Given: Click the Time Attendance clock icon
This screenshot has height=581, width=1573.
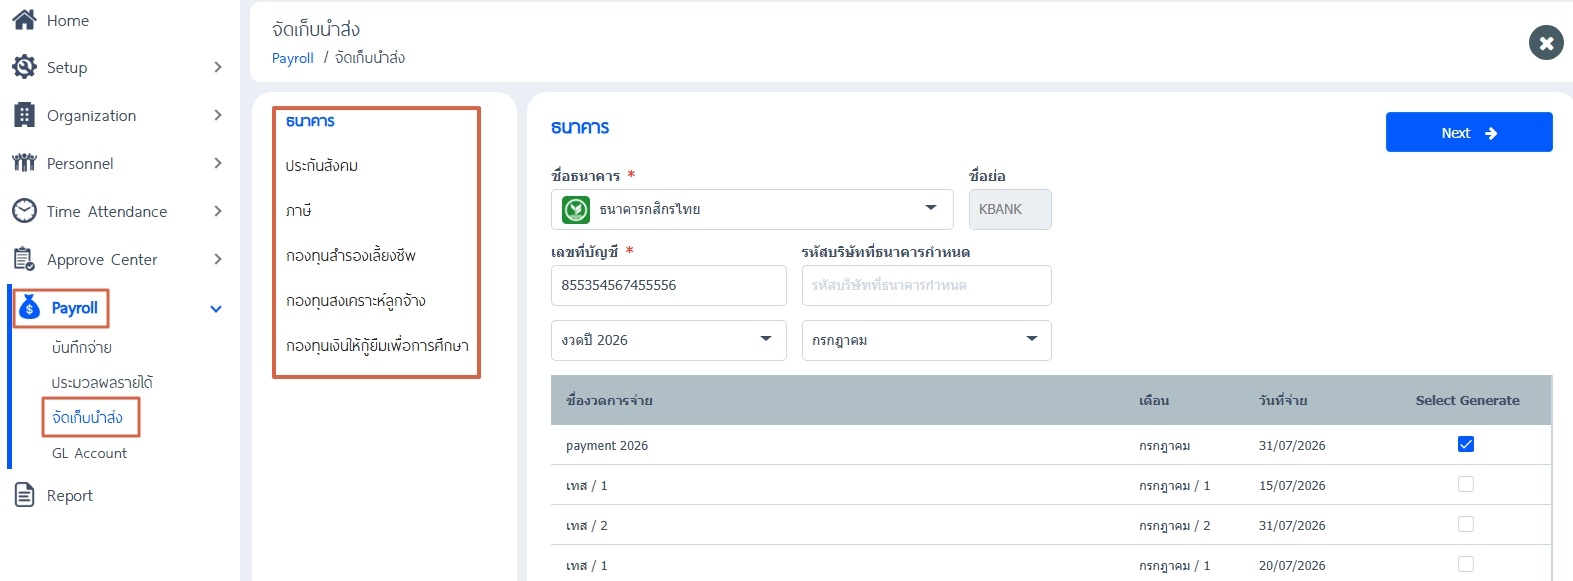Looking at the screenshot, I should [24, 211].
